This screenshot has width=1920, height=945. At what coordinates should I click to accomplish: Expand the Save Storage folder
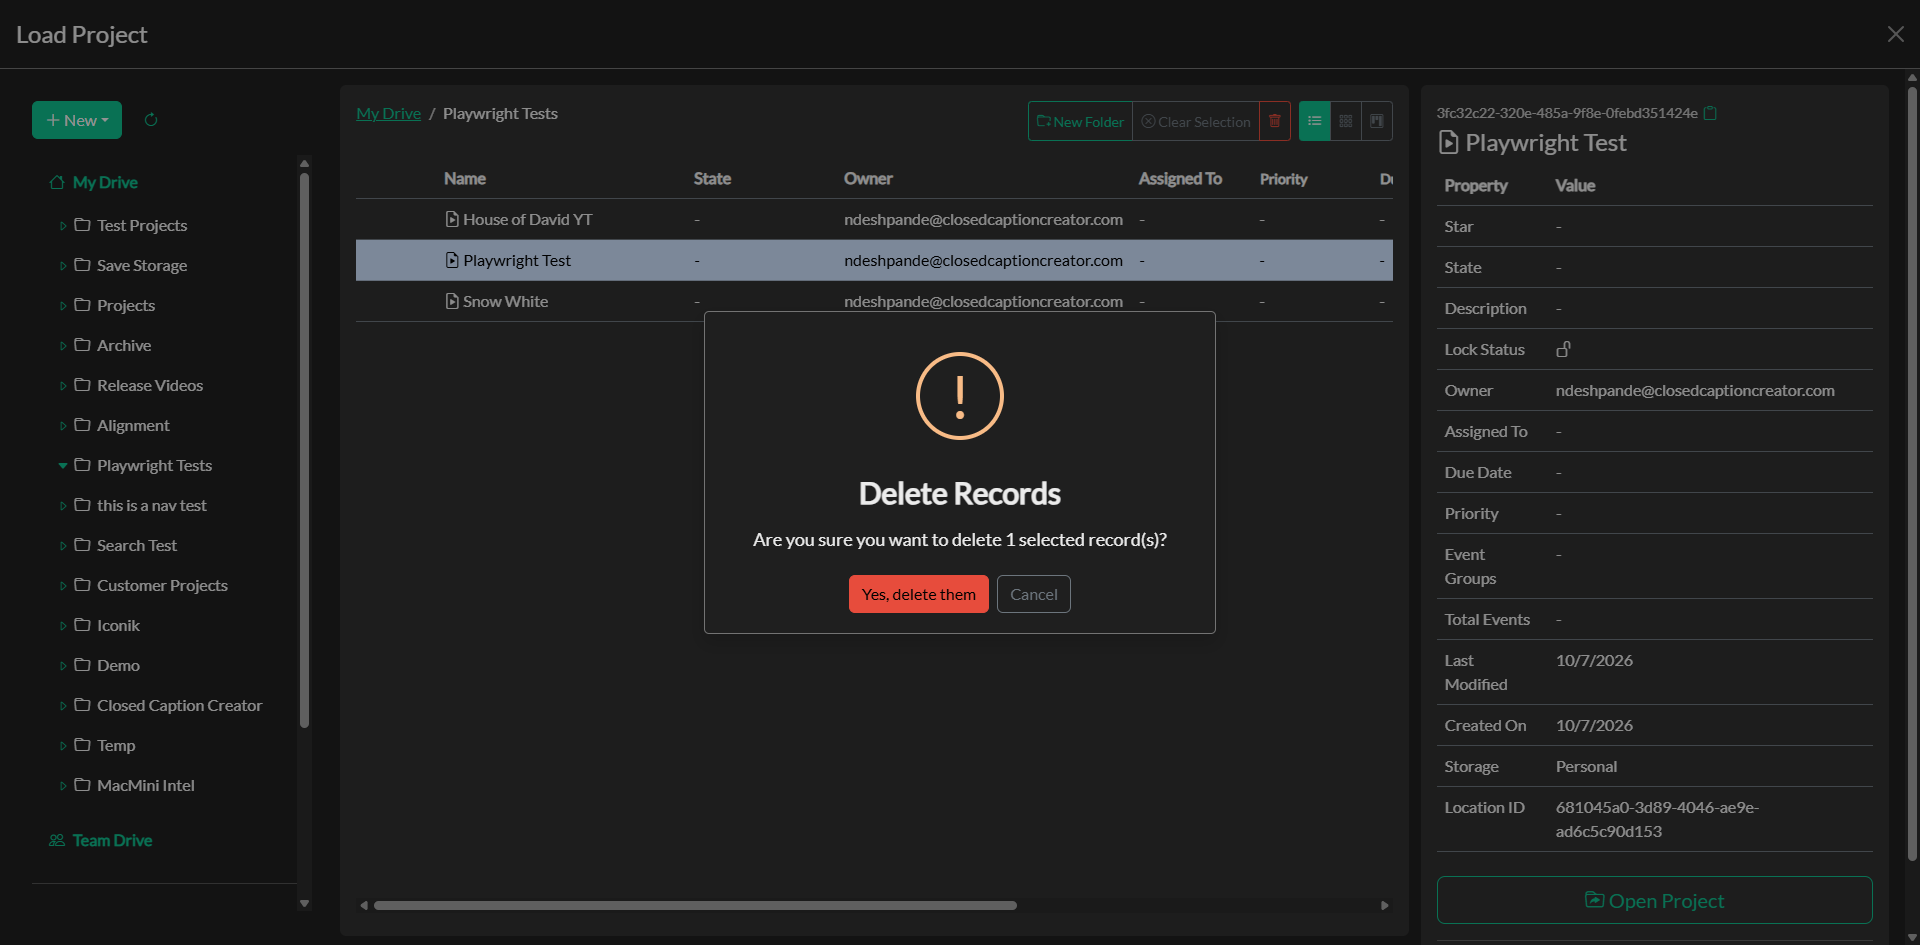coord(63,266)
